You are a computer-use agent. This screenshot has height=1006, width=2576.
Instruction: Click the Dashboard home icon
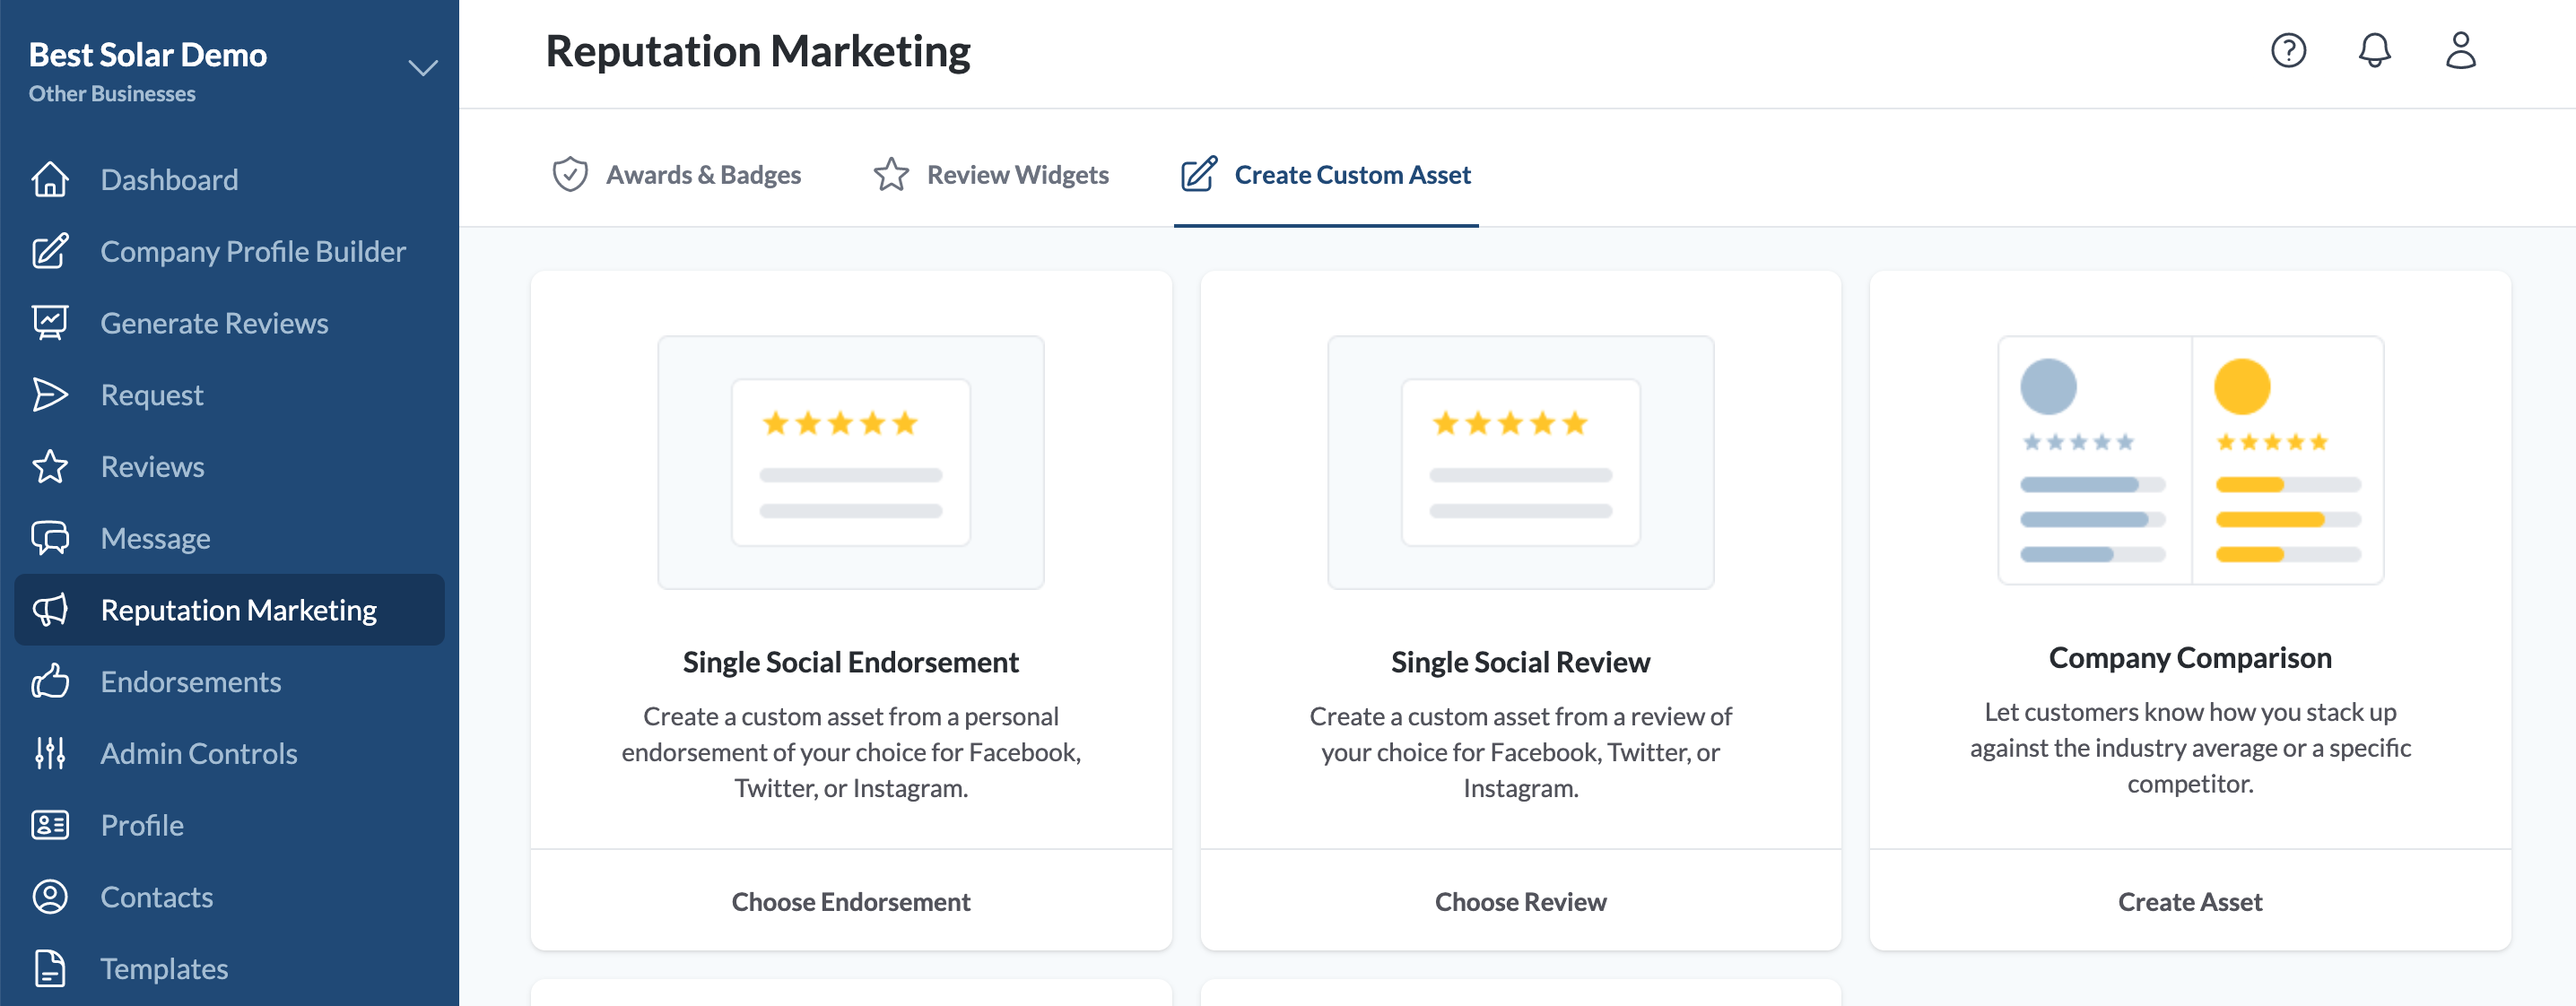50,180
